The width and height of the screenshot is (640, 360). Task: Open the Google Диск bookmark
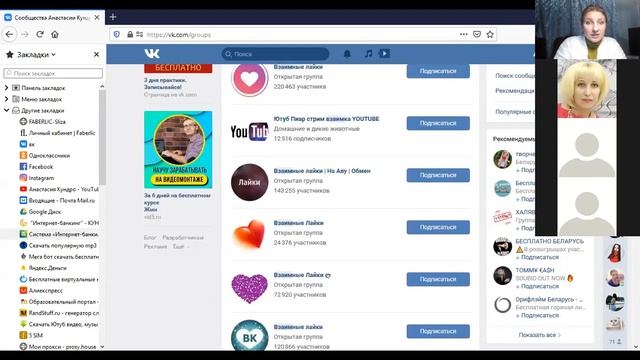40,212
